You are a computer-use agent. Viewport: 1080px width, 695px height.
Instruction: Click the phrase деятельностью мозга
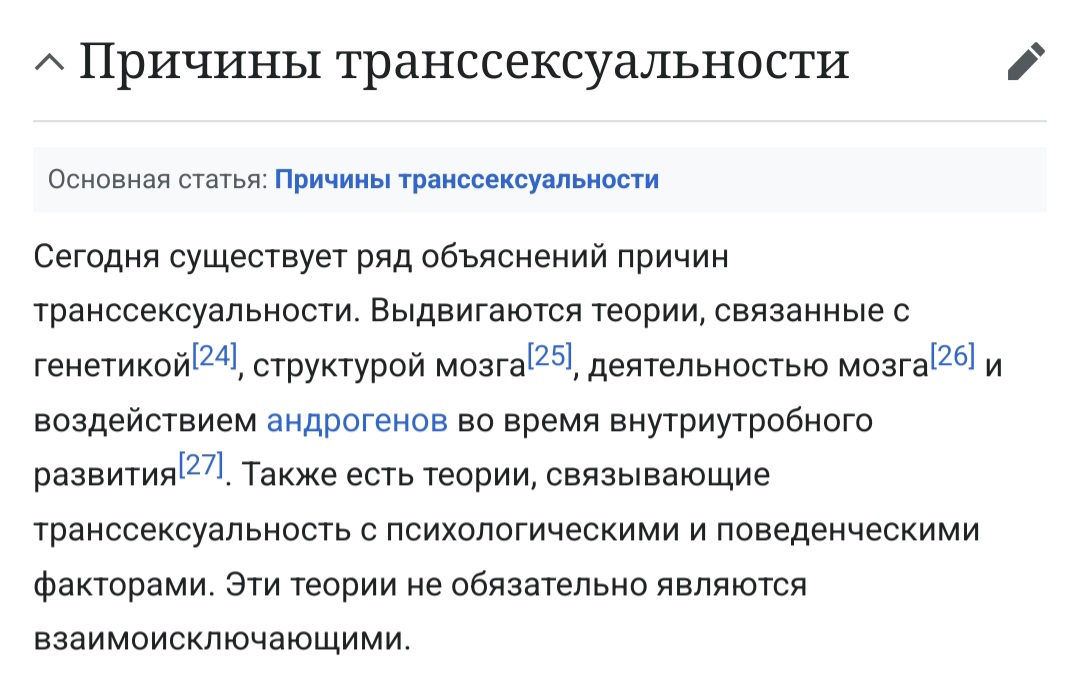[x=758, y=366]
